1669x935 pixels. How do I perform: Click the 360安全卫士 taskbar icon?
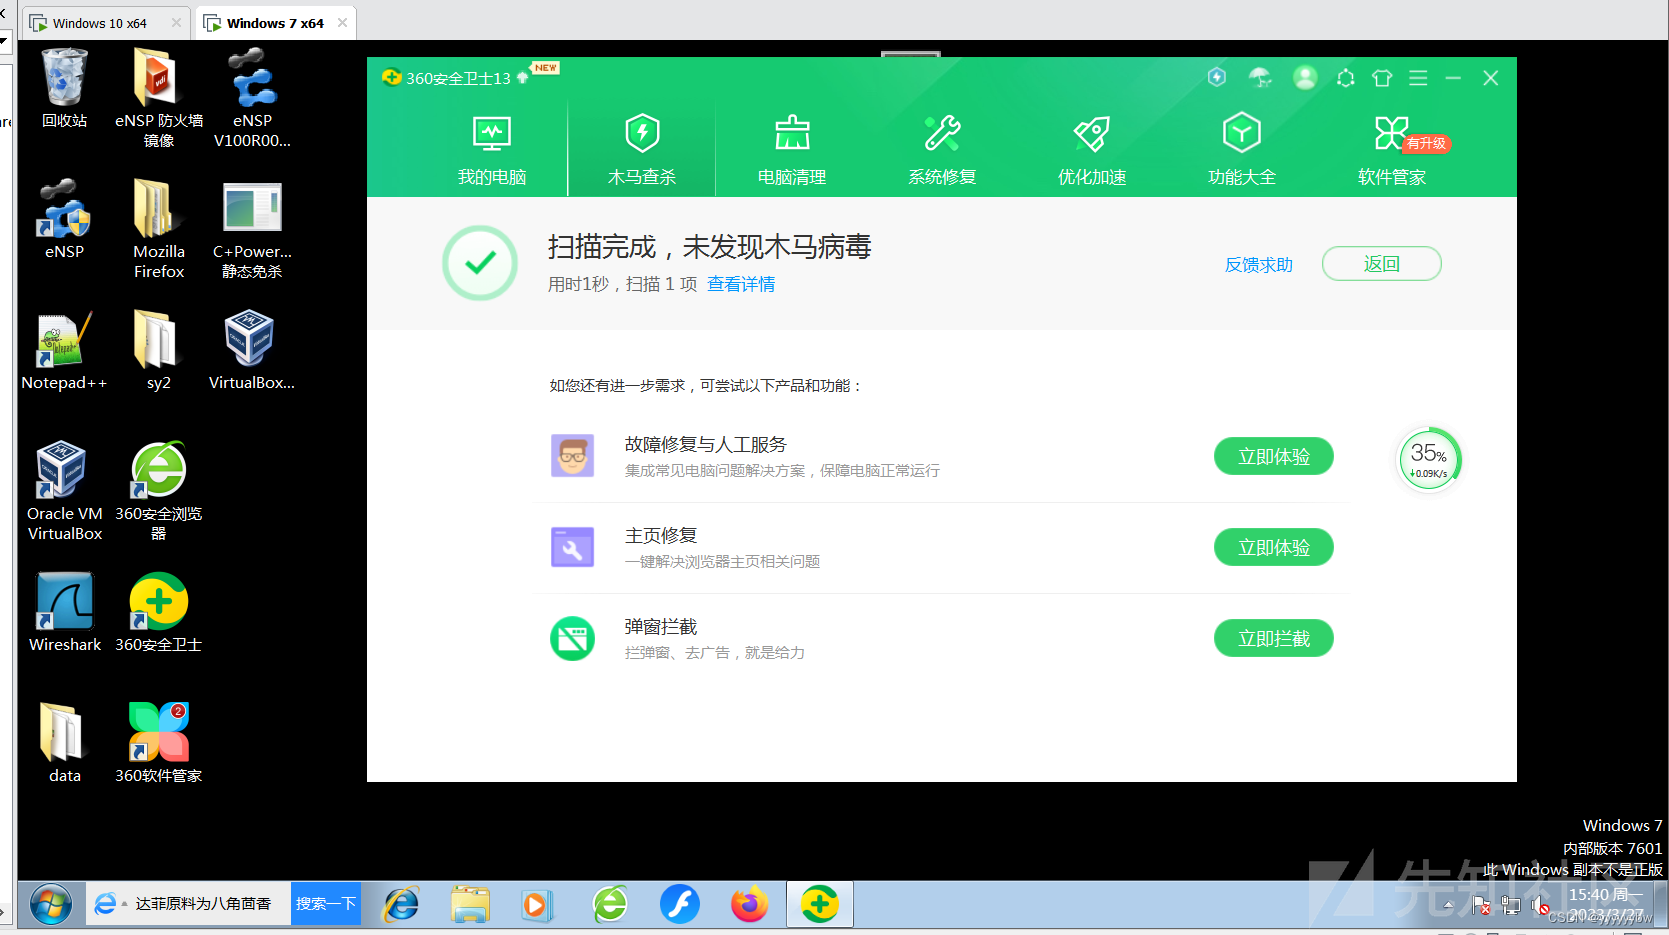(820, 905)
